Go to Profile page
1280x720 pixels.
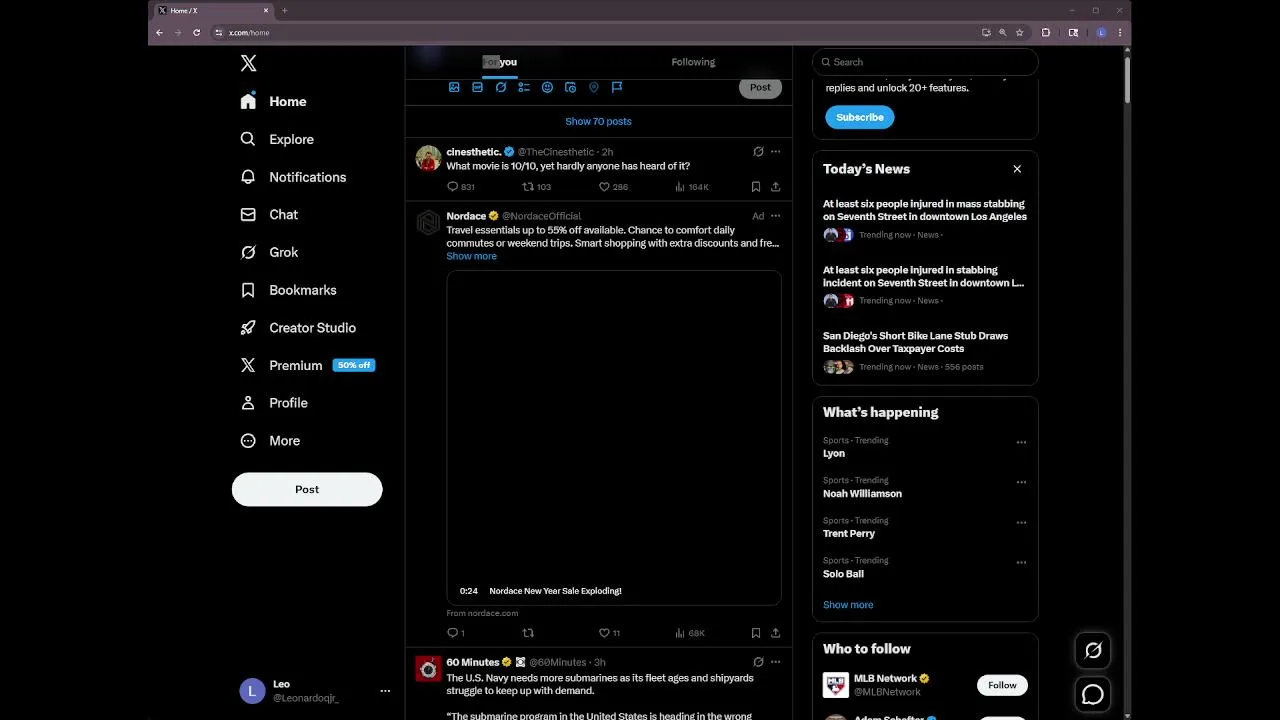point(275,403)
